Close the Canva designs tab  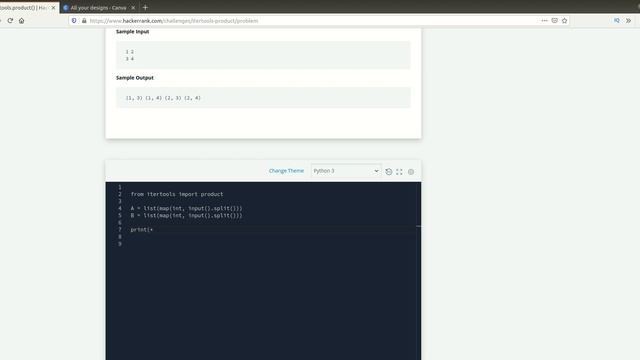pos(133,8)
